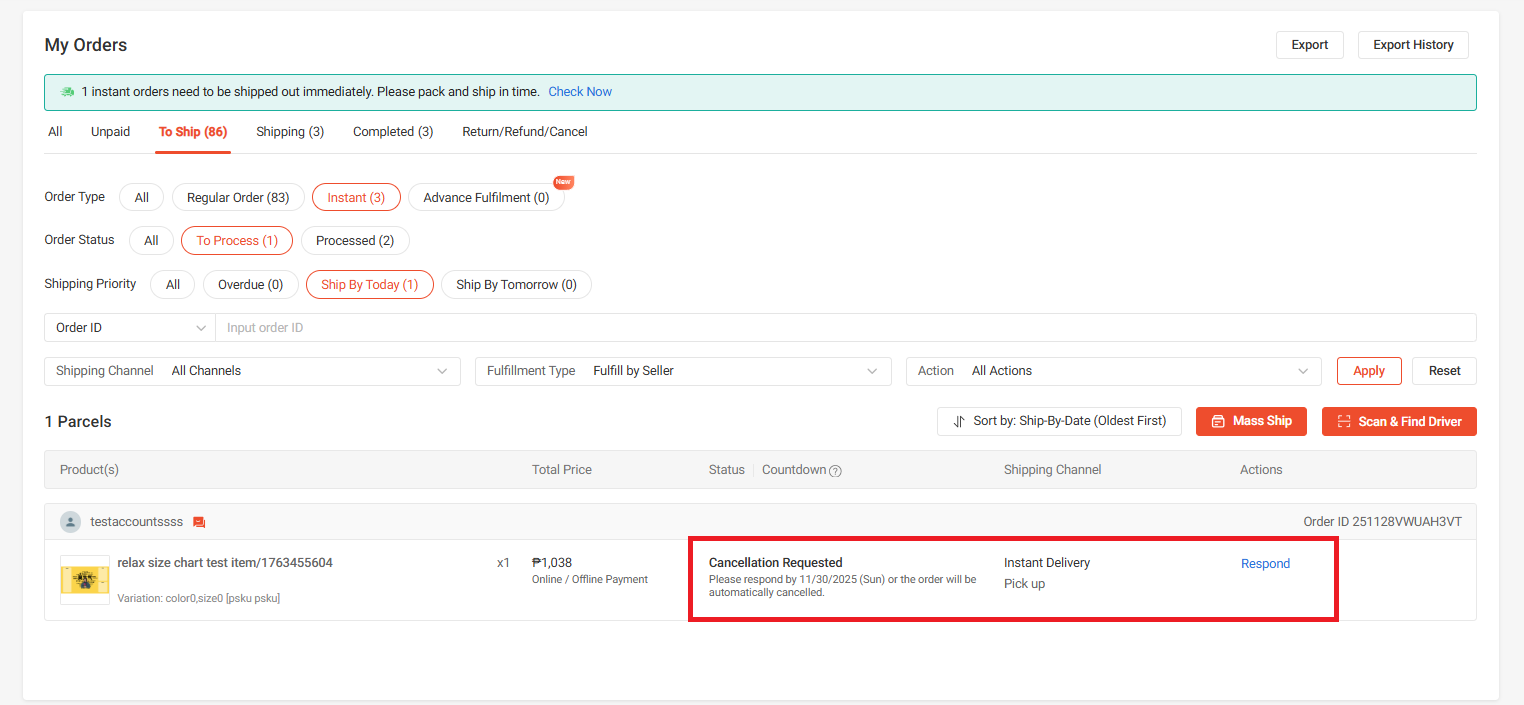The image size is (1524, 705).
Task: Open the Order ID search type dropdown
Action: (130, 328)
